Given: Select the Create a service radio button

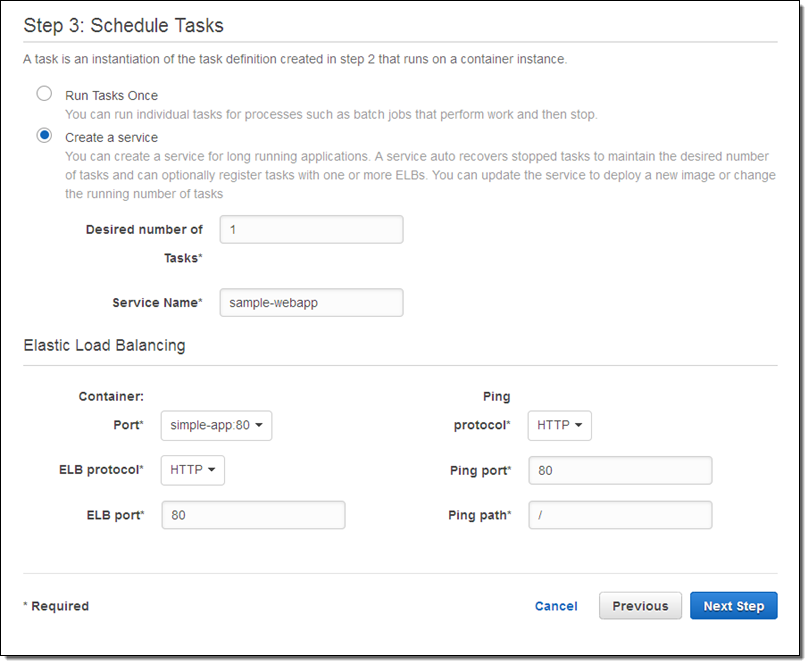Looking at the screenshot, I should (x=44, y=136).
